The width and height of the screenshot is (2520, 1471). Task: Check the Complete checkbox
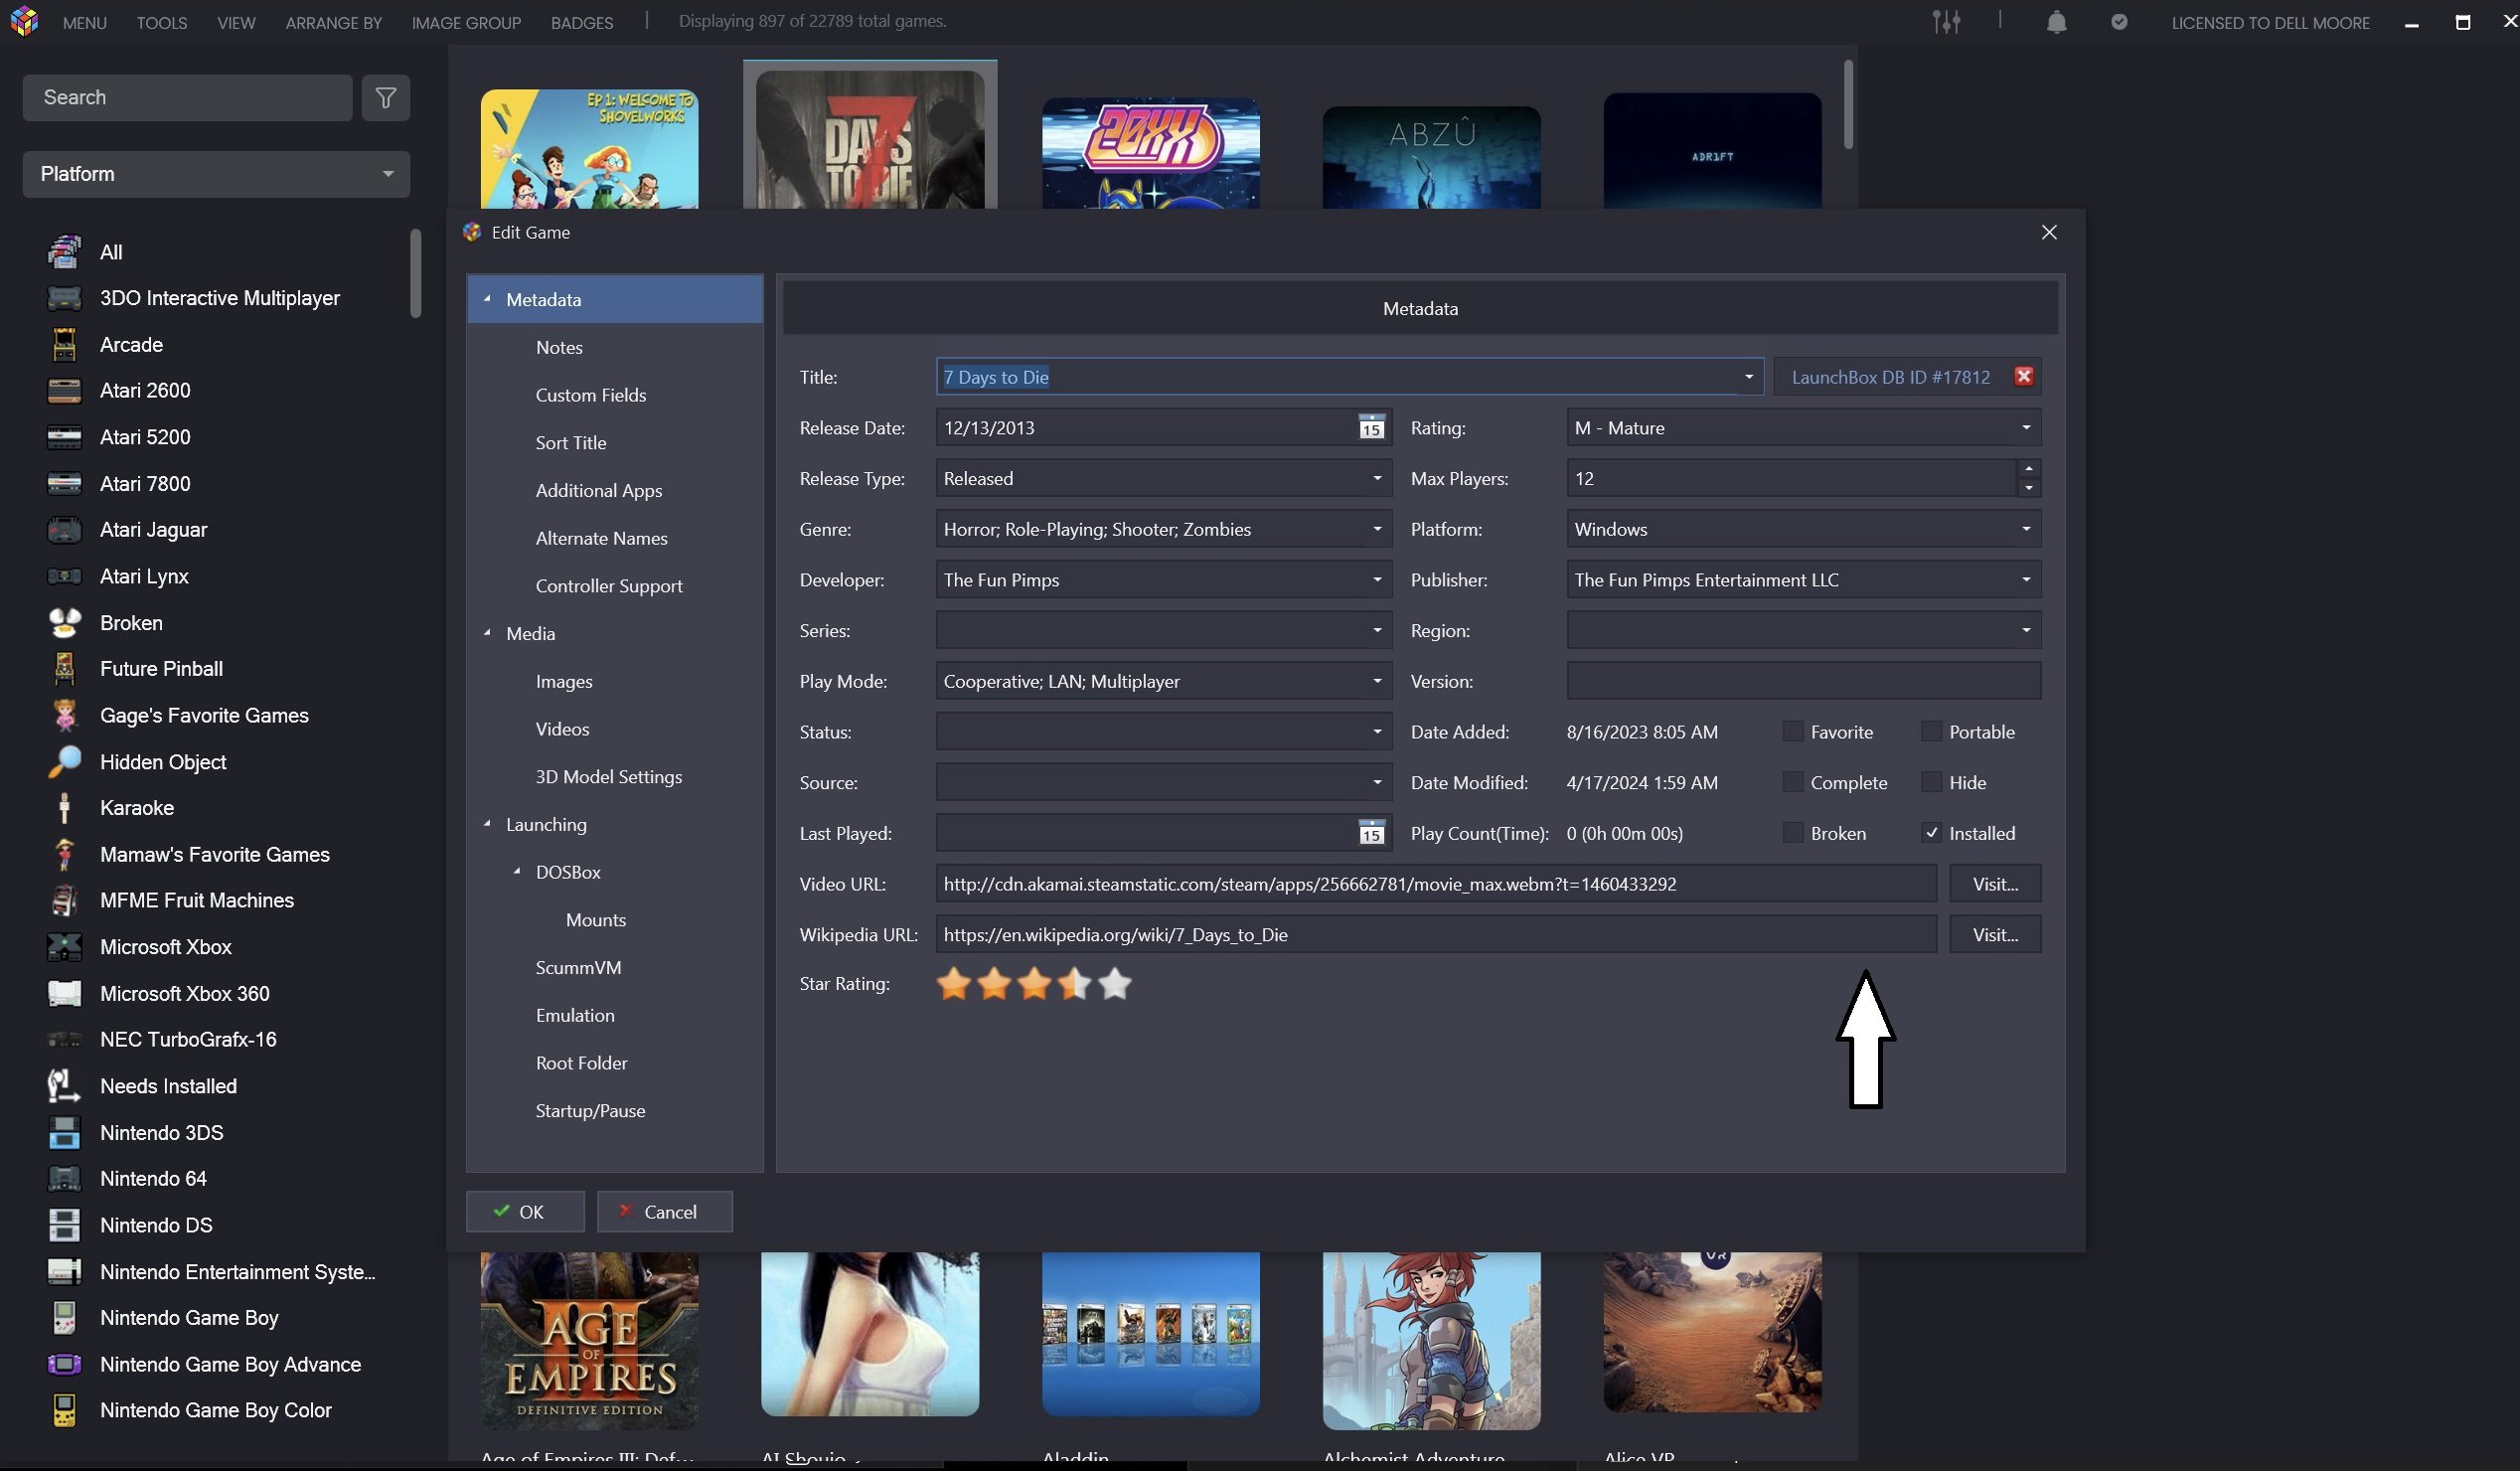pyautogui.click(x=1792, y=782)
